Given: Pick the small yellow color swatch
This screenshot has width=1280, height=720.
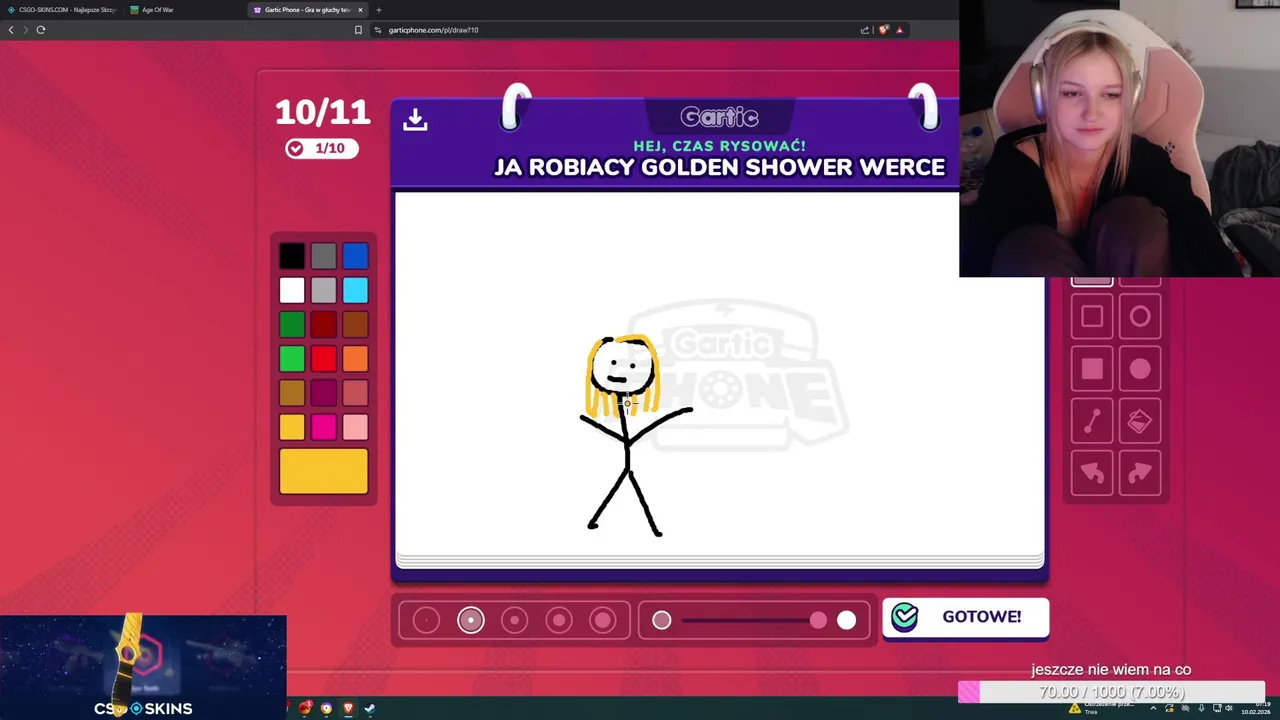Looking at the screenshot, I should click(x=292, y=427).
